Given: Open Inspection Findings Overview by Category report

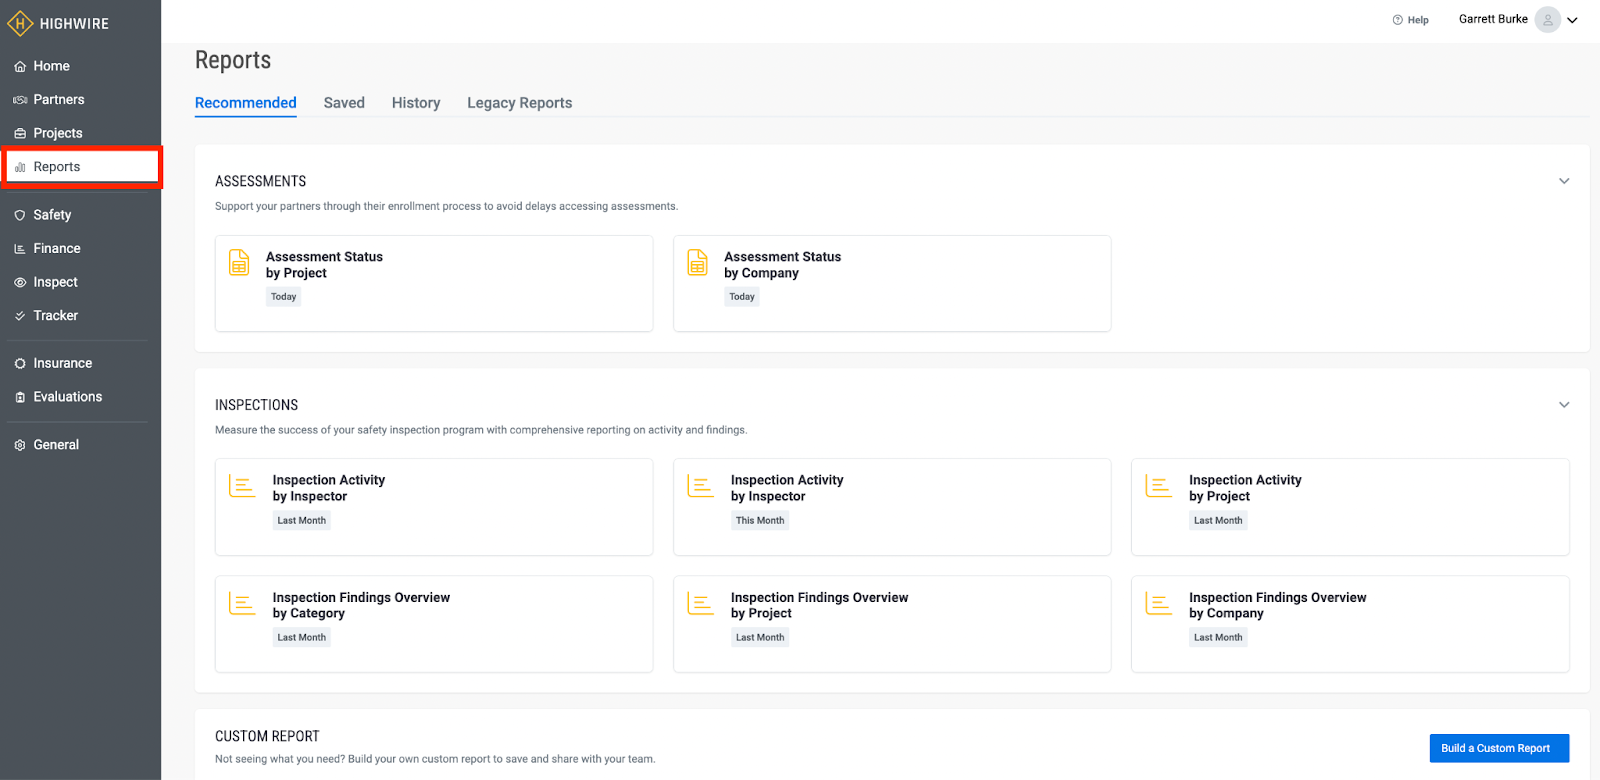Looking at the screenshot, I should (x=434, y=624).
